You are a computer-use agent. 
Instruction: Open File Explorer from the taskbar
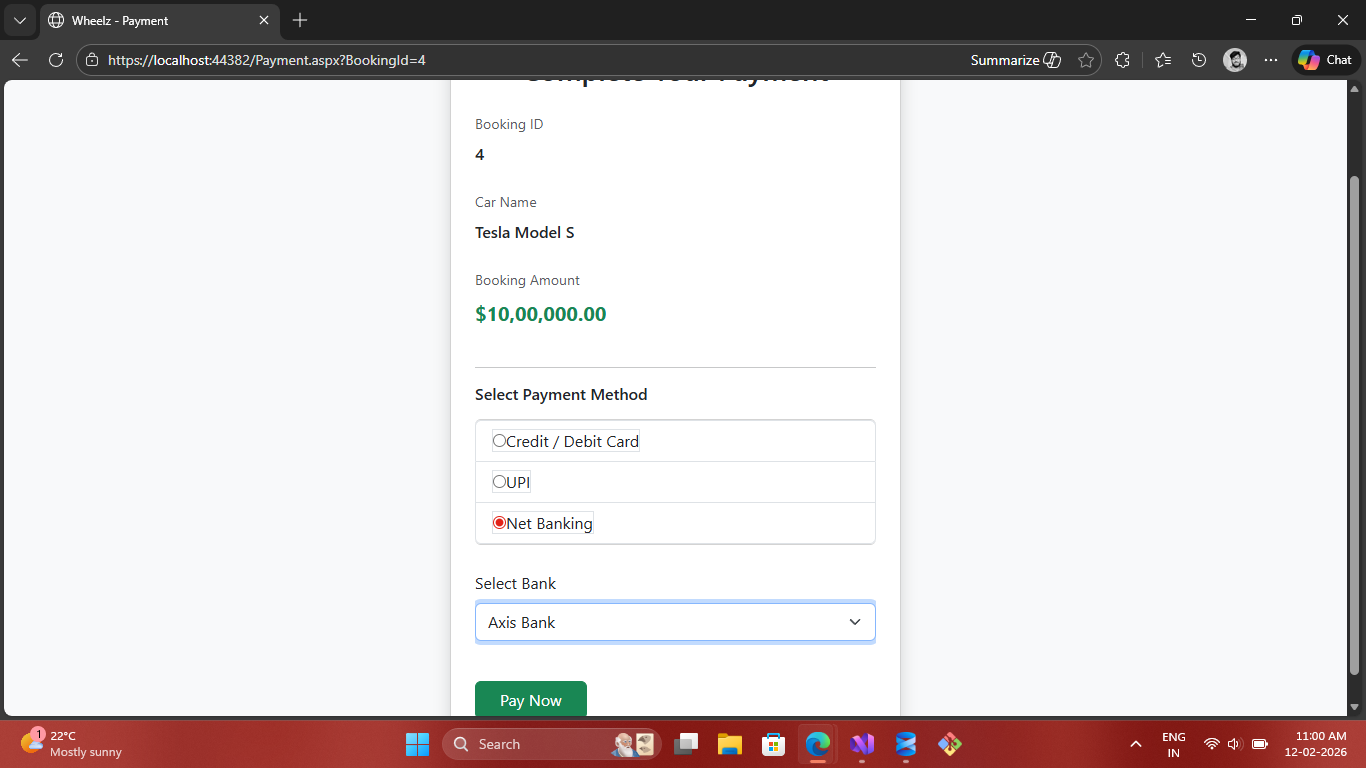pos(729,744)
